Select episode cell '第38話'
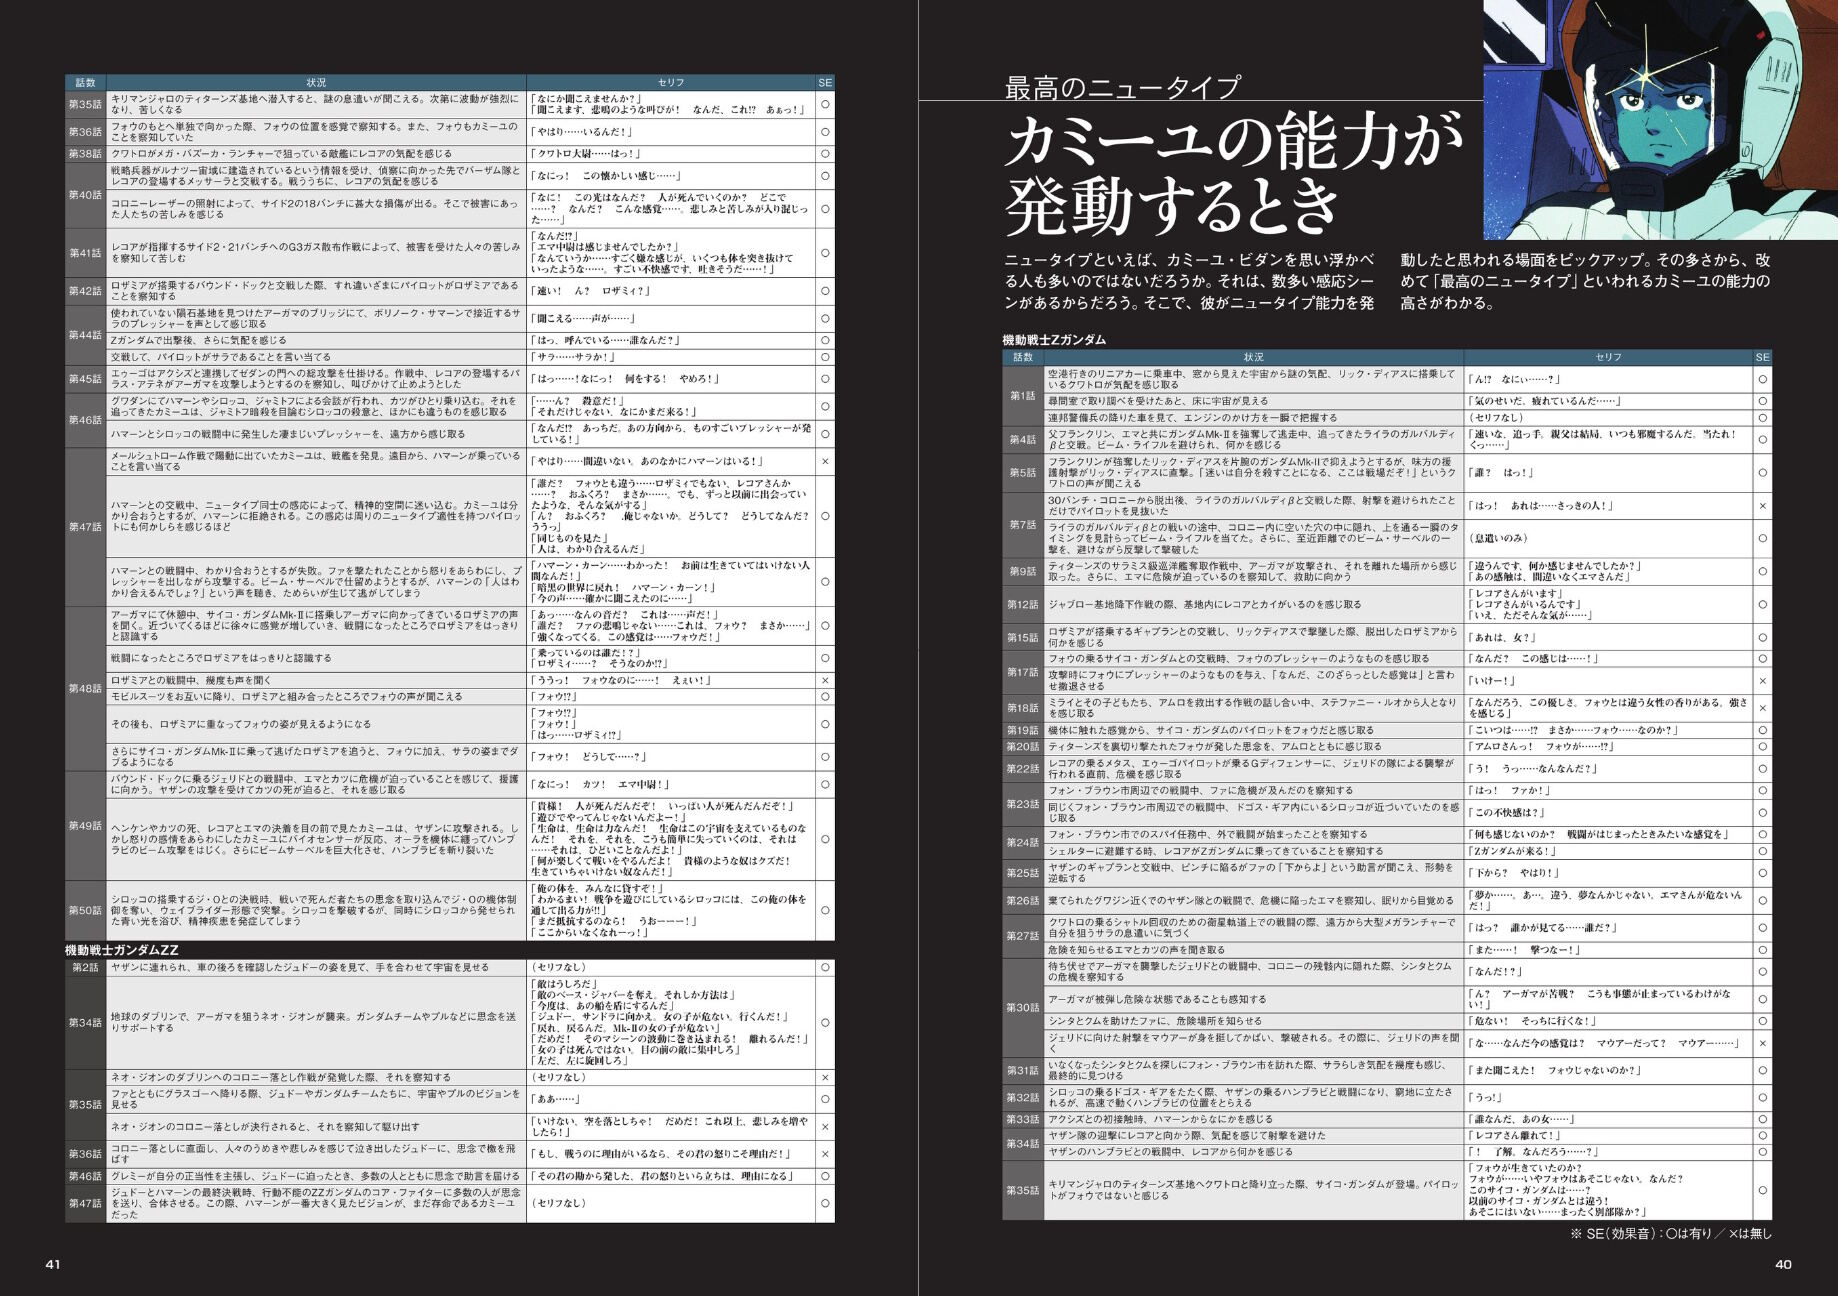1838x1296 pixels. click(85, 154)
